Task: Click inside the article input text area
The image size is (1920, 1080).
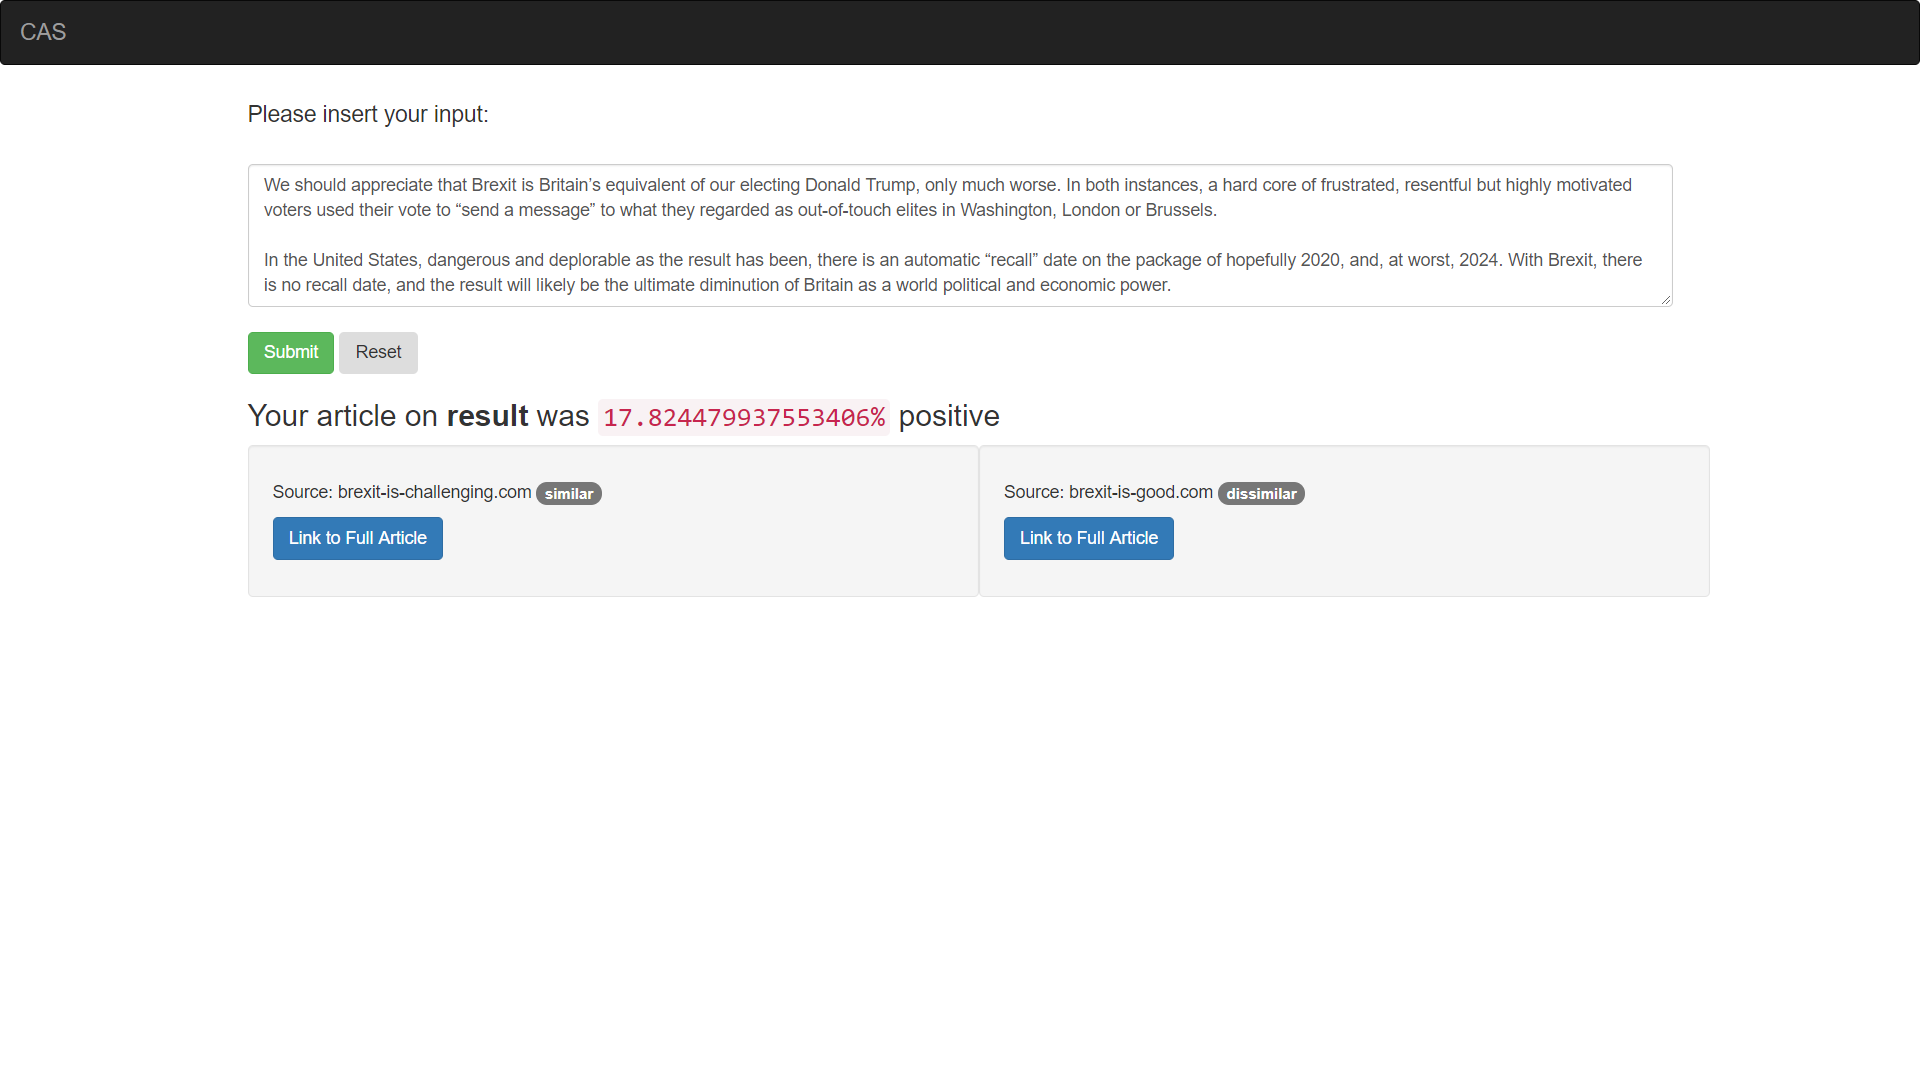Action: [960, 235]
